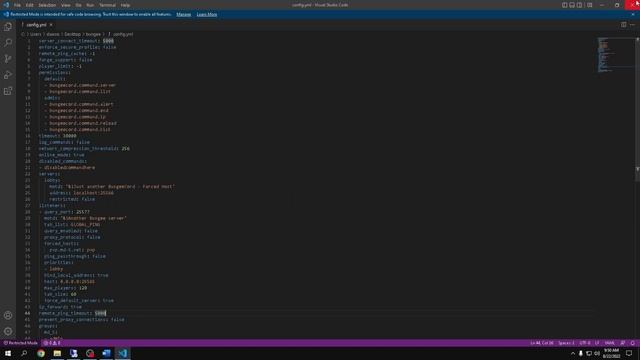Click the bungee breadcrumb segment
640x360 pixels.
click(x=93, y=34)
